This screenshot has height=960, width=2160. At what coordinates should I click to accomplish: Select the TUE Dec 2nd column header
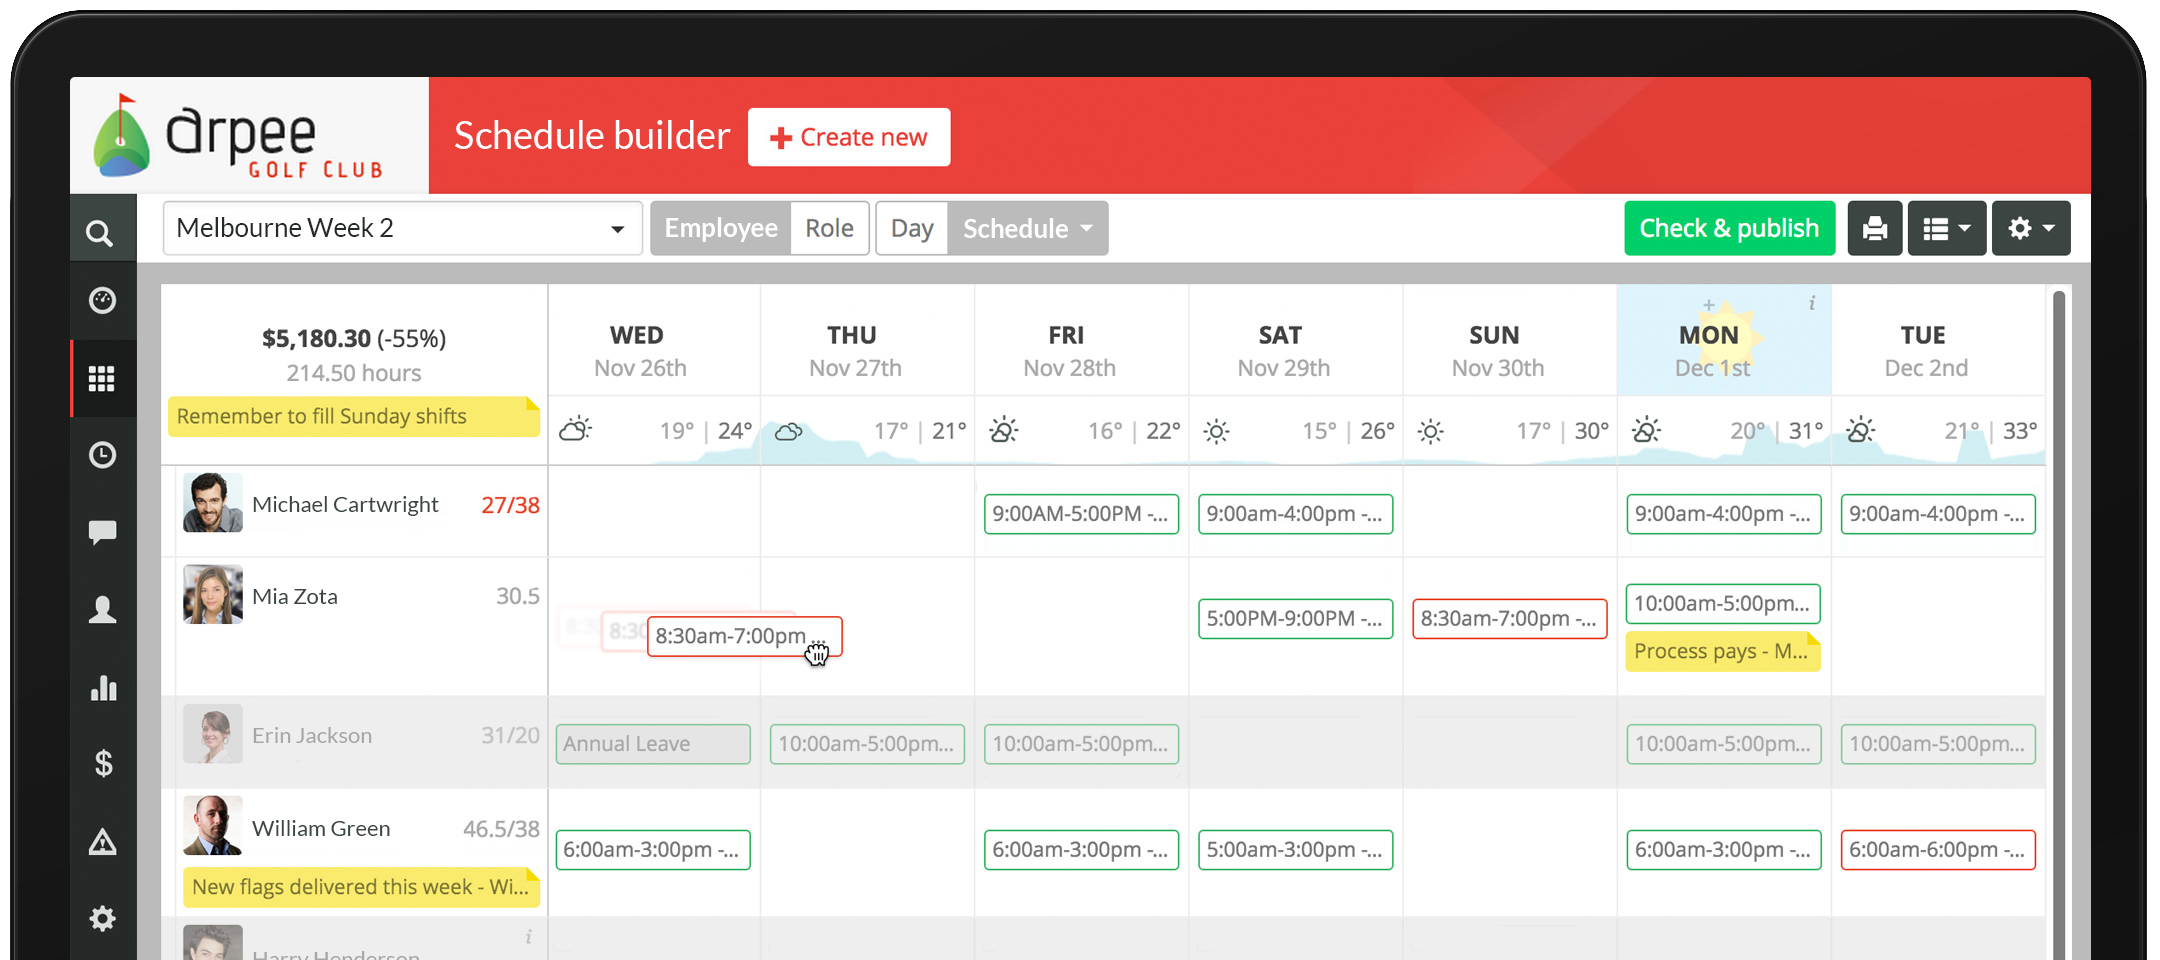1938,340
